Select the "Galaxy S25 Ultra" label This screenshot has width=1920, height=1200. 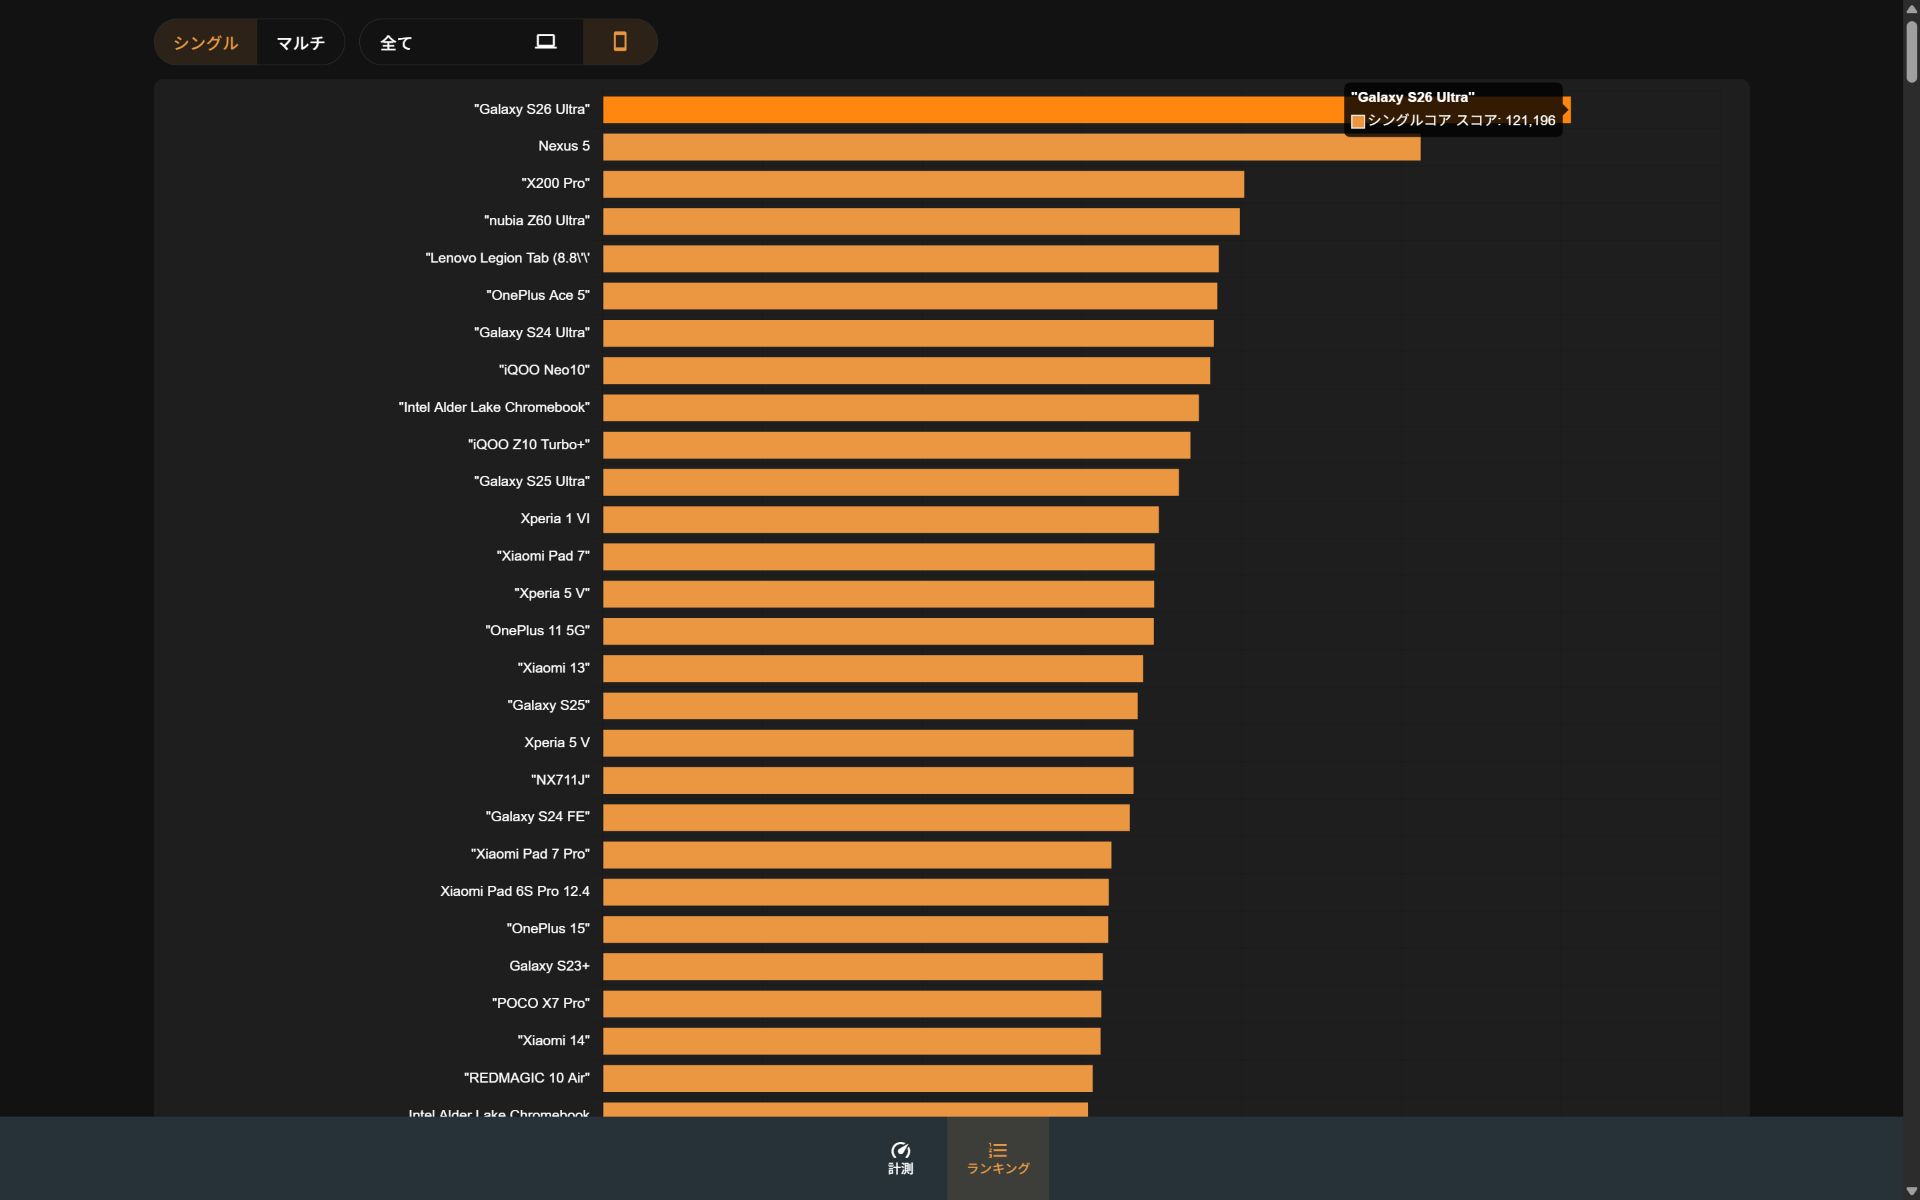tap(532, 482)
